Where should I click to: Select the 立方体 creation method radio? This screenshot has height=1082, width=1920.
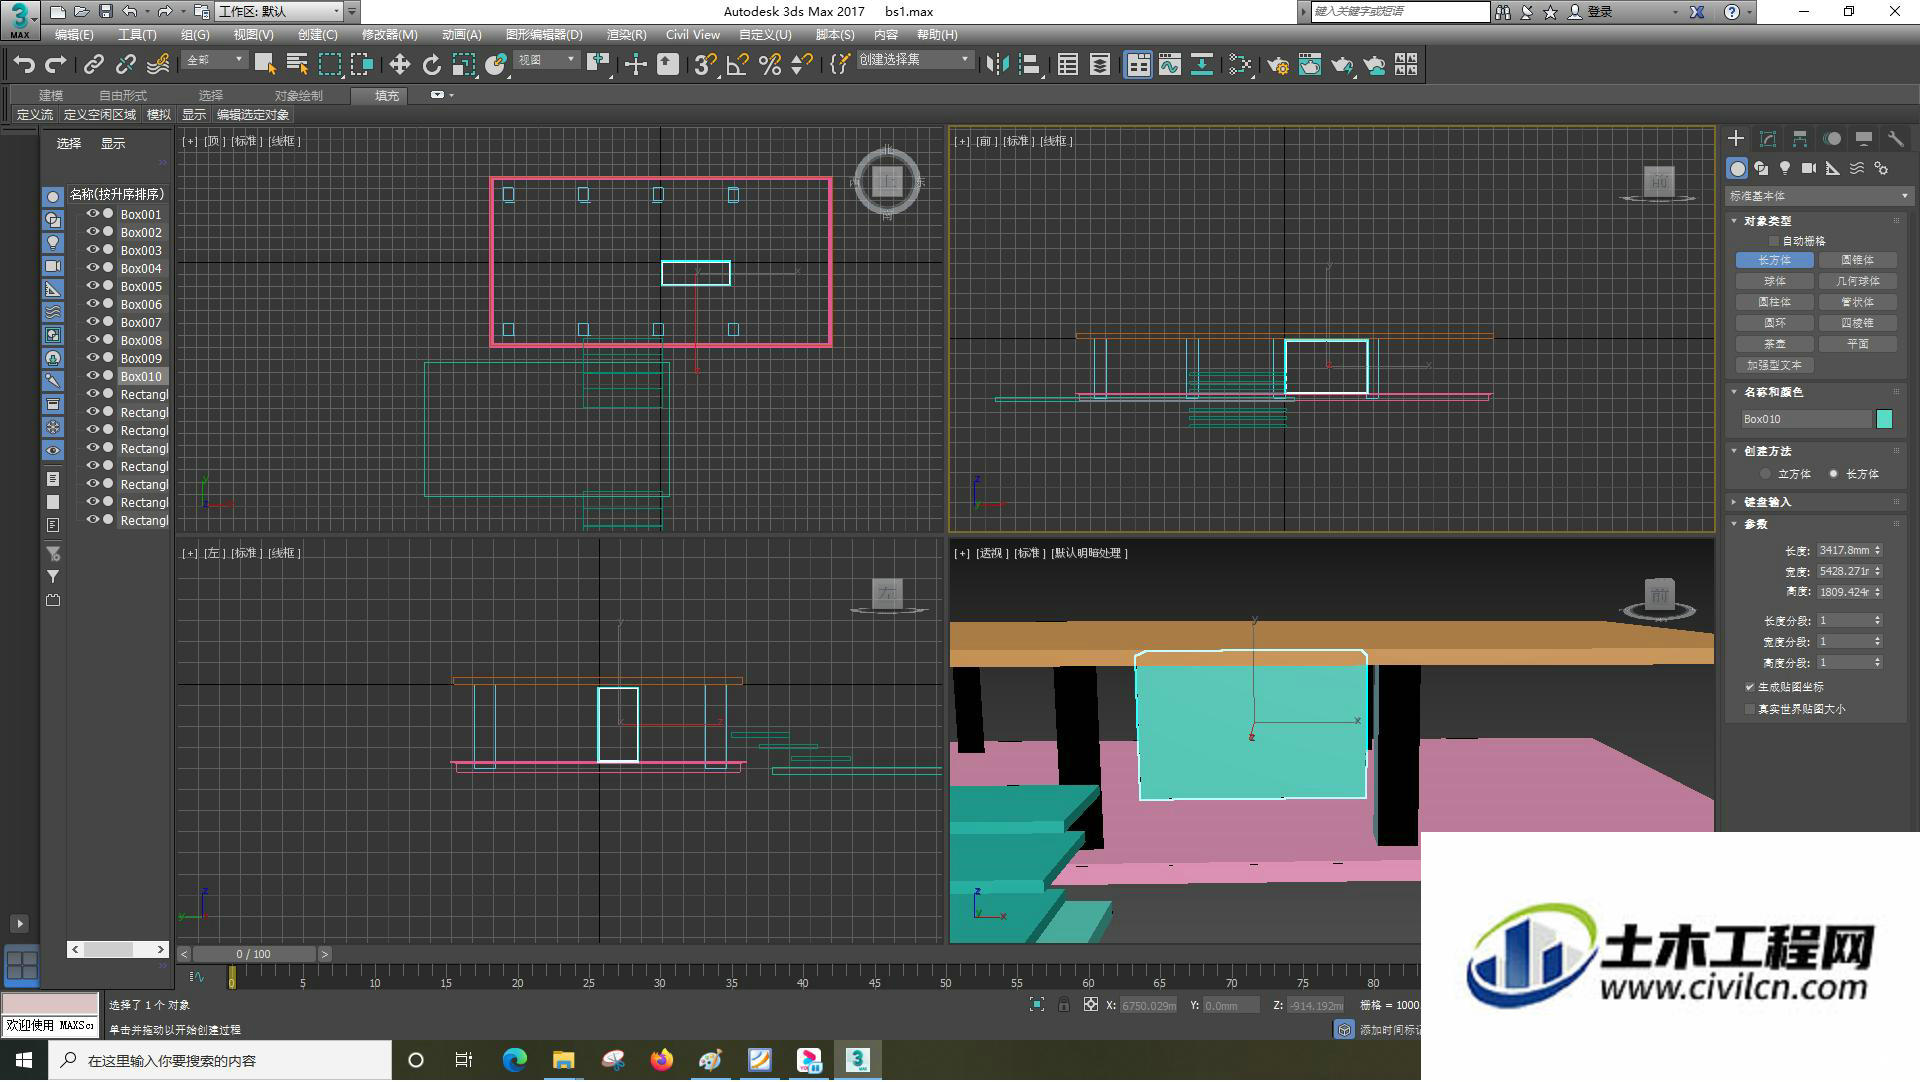[1765, 474]
